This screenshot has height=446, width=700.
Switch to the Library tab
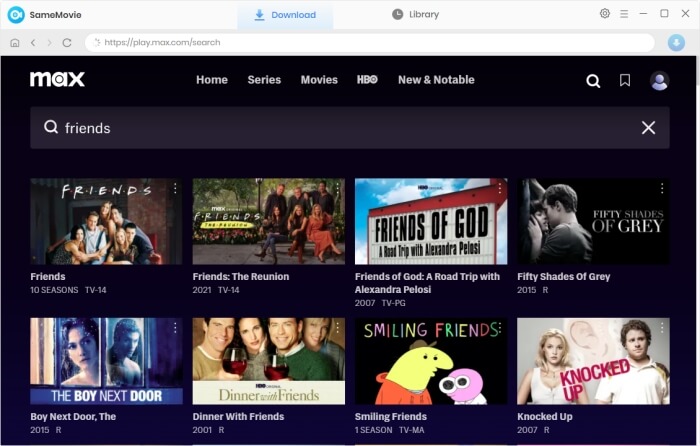[415, 15]
